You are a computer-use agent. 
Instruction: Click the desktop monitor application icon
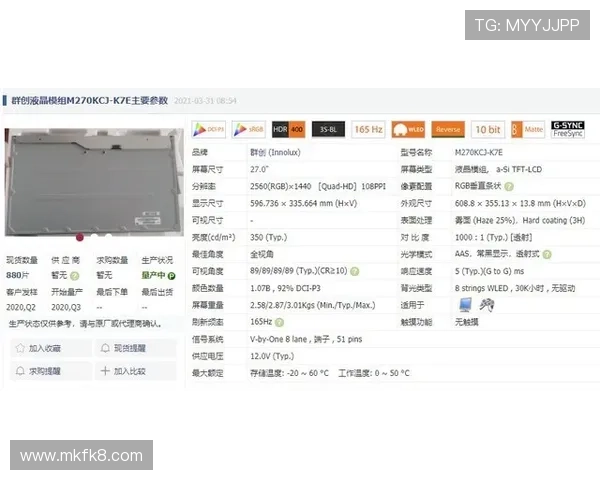pyautogui.click(x=465, y=305)
